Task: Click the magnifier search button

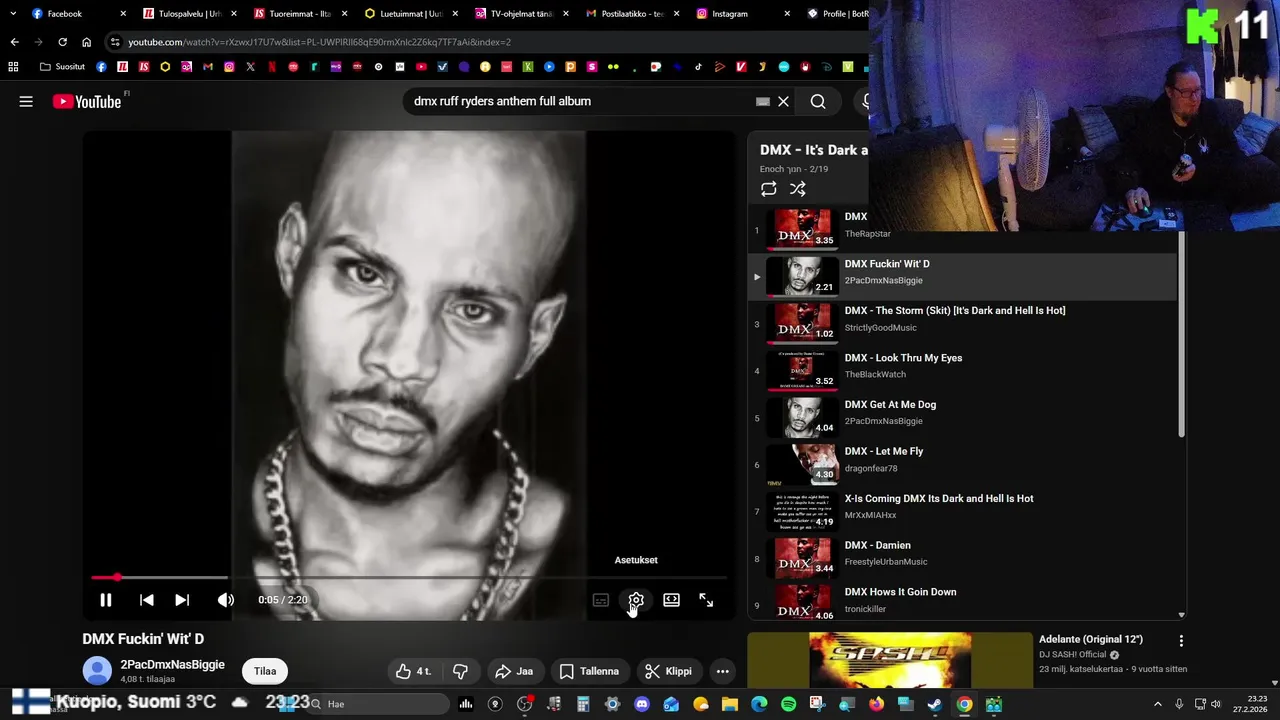Action: point(818,101)
